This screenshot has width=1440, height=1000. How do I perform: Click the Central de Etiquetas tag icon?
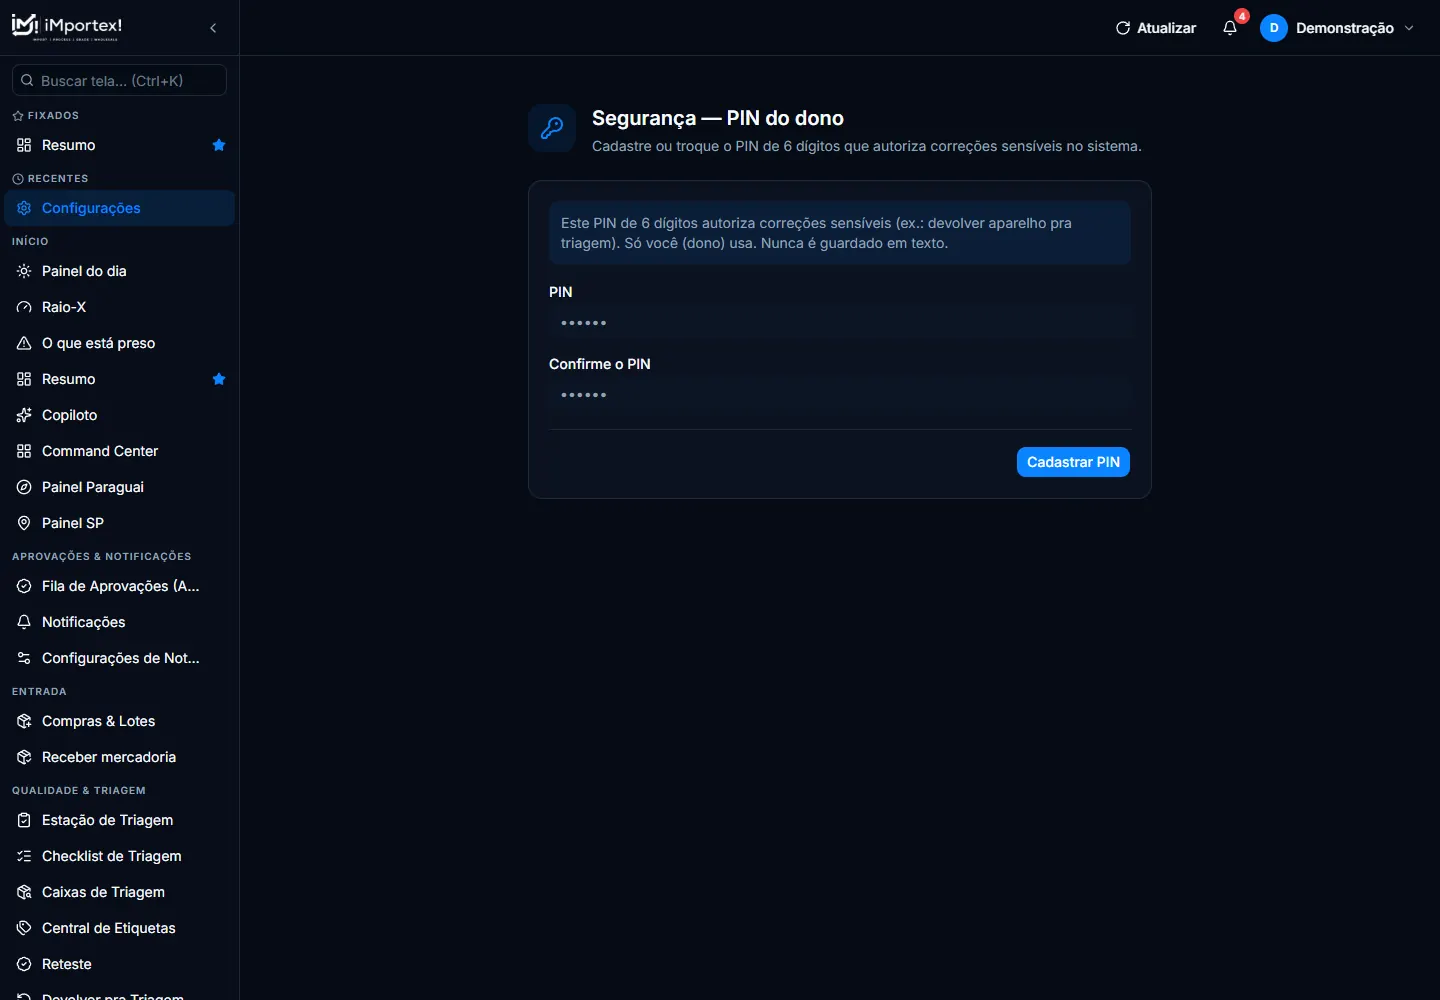click(x=24, y=928)
